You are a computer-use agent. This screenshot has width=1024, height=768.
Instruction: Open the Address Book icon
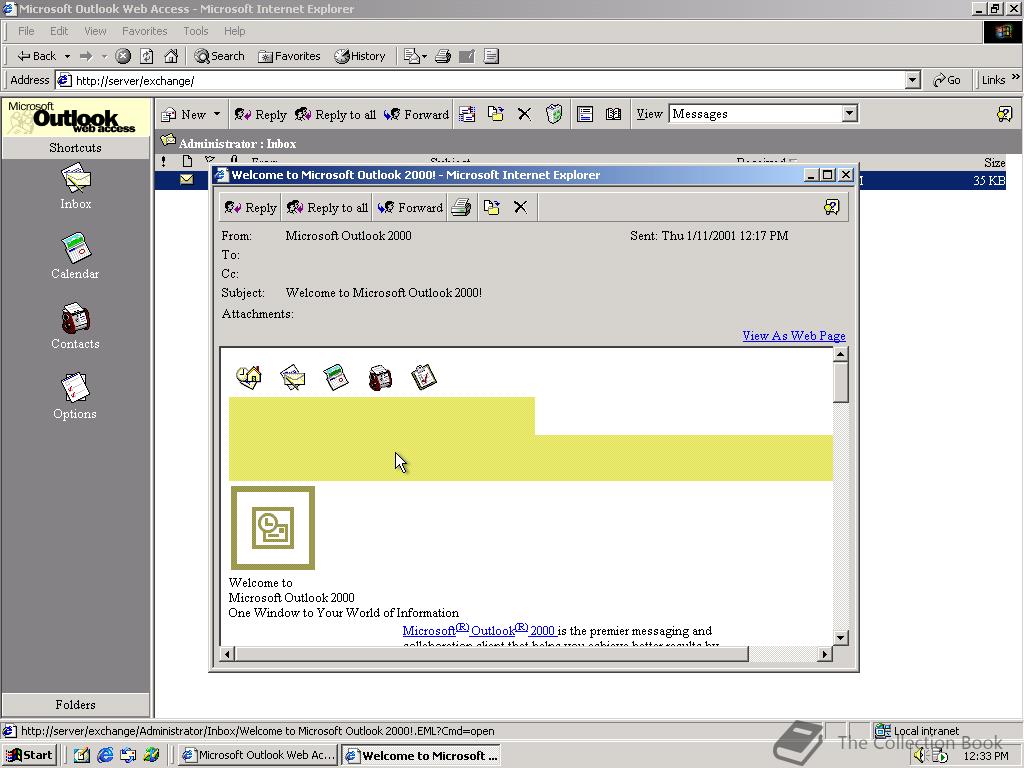pos(613,114)
